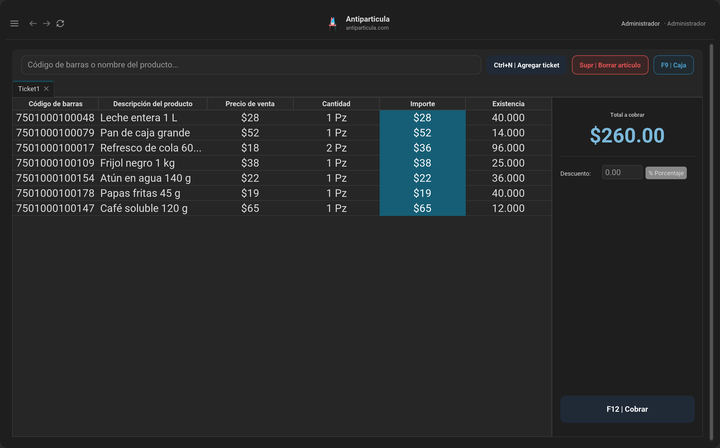Click the Supr | Borrar artículo button

pos(610,65)
